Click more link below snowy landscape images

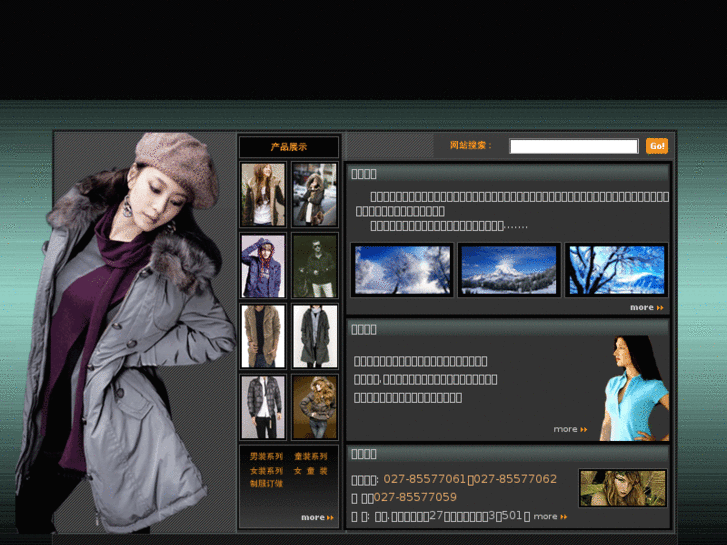(x=646, y=308)
